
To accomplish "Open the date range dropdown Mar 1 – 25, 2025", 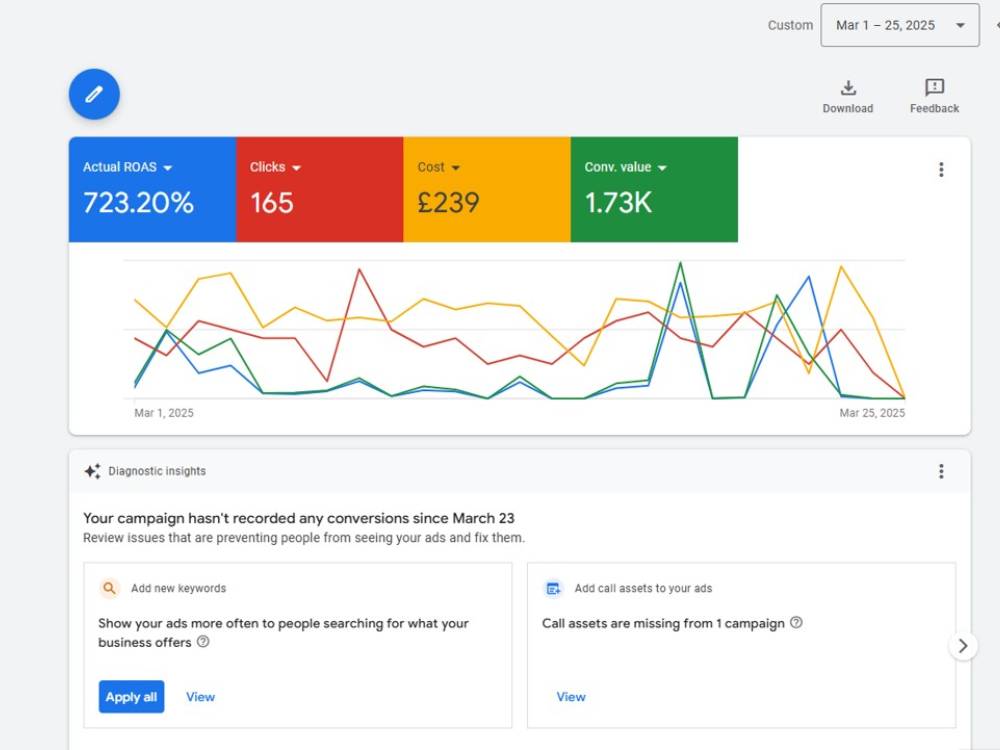I will coord(900,25).
